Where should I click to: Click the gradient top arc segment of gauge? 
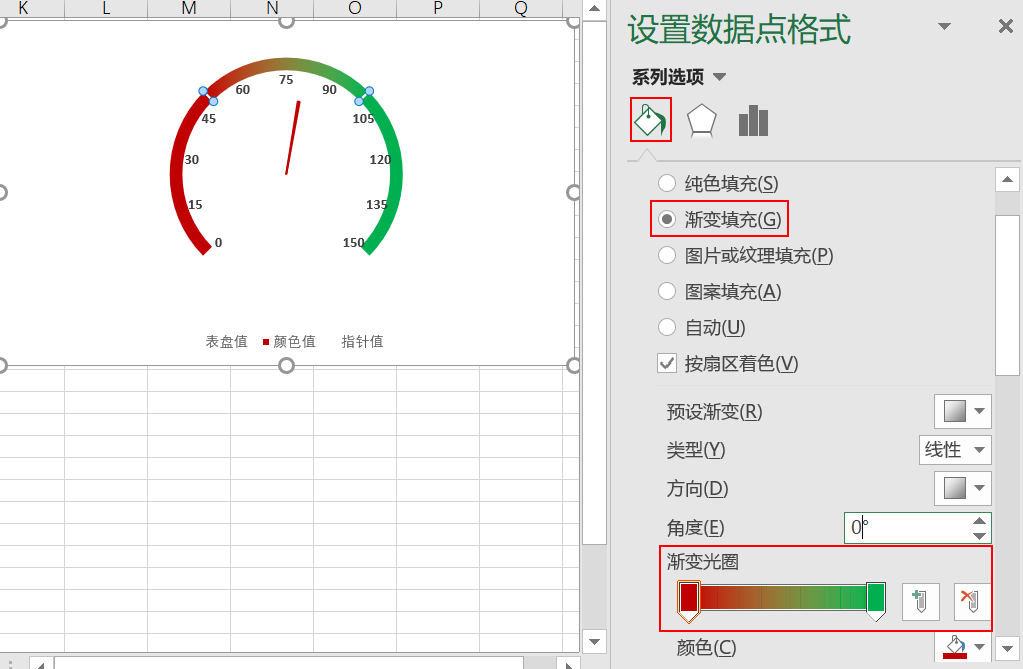(x=286, y=64)
